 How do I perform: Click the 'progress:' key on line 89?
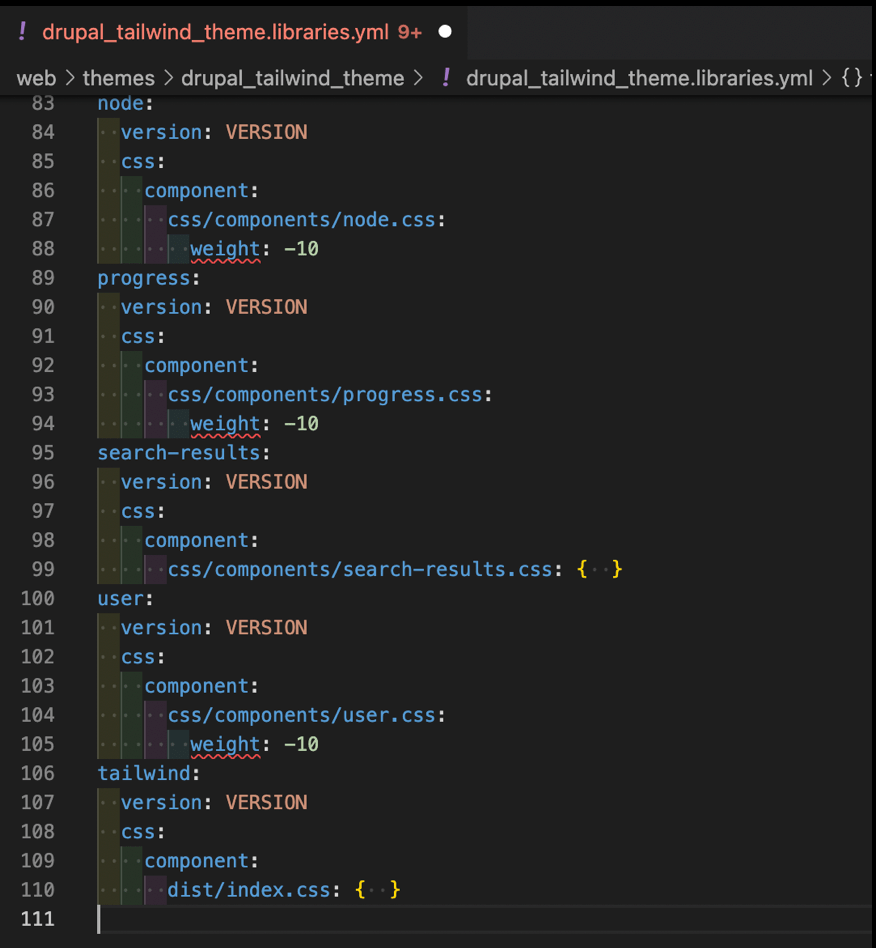coord(148,278)
